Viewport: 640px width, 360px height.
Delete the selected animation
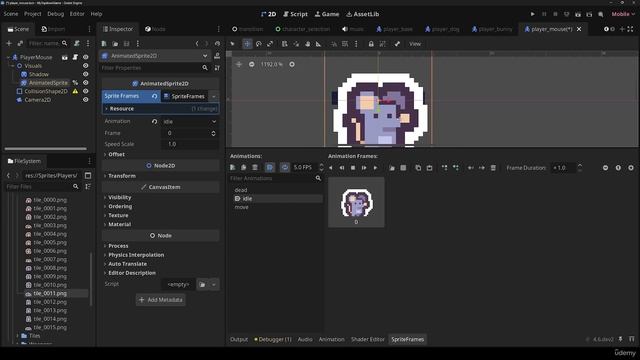(255, 168)
